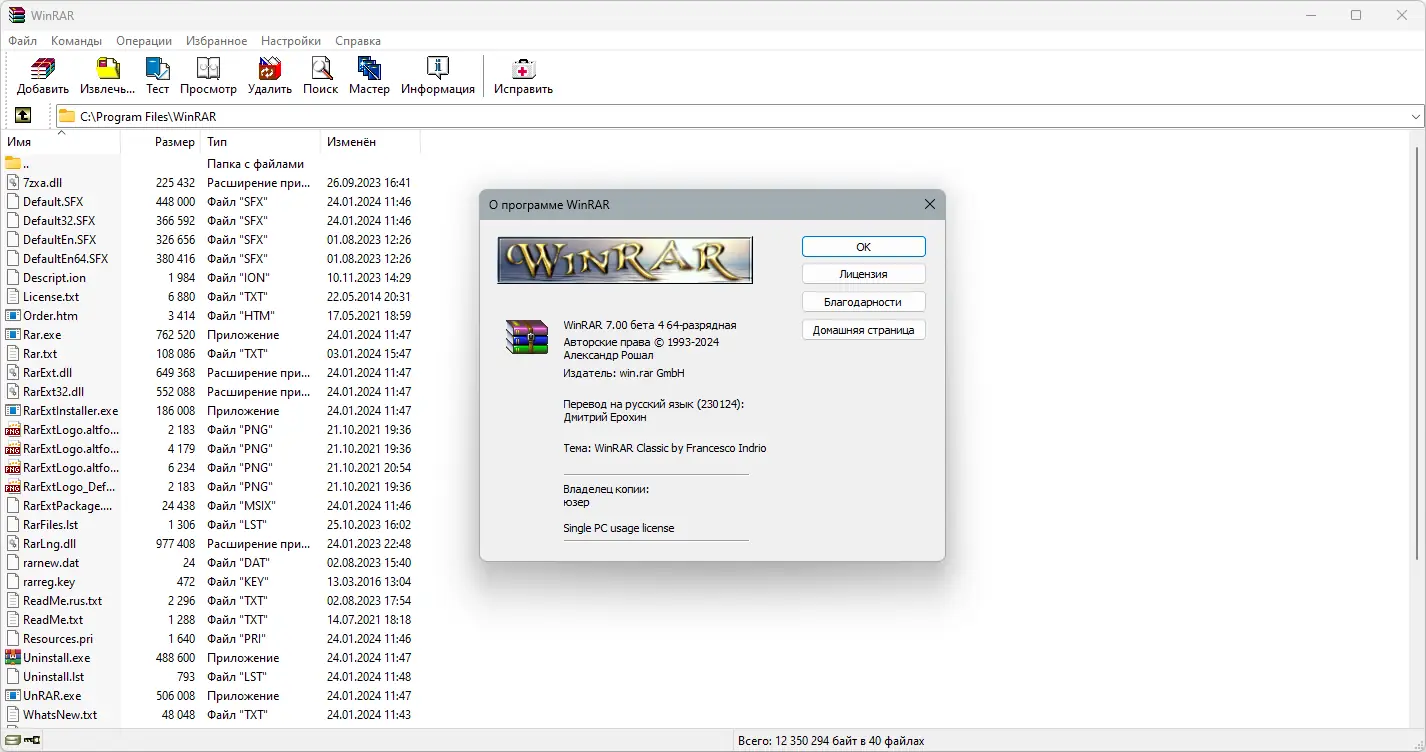Open the Настройки menu
Screen dimensions: 1426x752
point(291,41)
